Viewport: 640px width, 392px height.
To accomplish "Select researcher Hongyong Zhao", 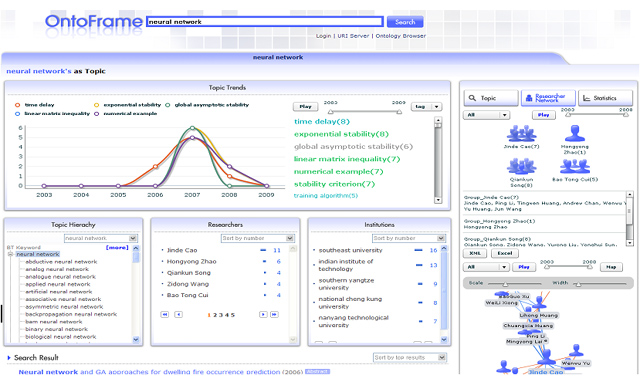I will (191, 261).
